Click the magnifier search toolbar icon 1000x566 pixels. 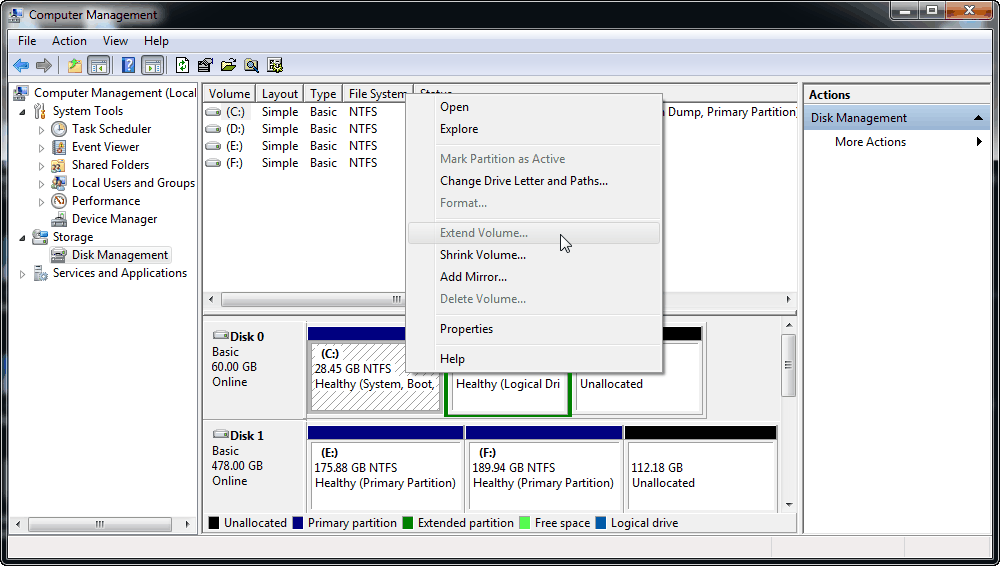pyautogui.click(x=252, y=65)
